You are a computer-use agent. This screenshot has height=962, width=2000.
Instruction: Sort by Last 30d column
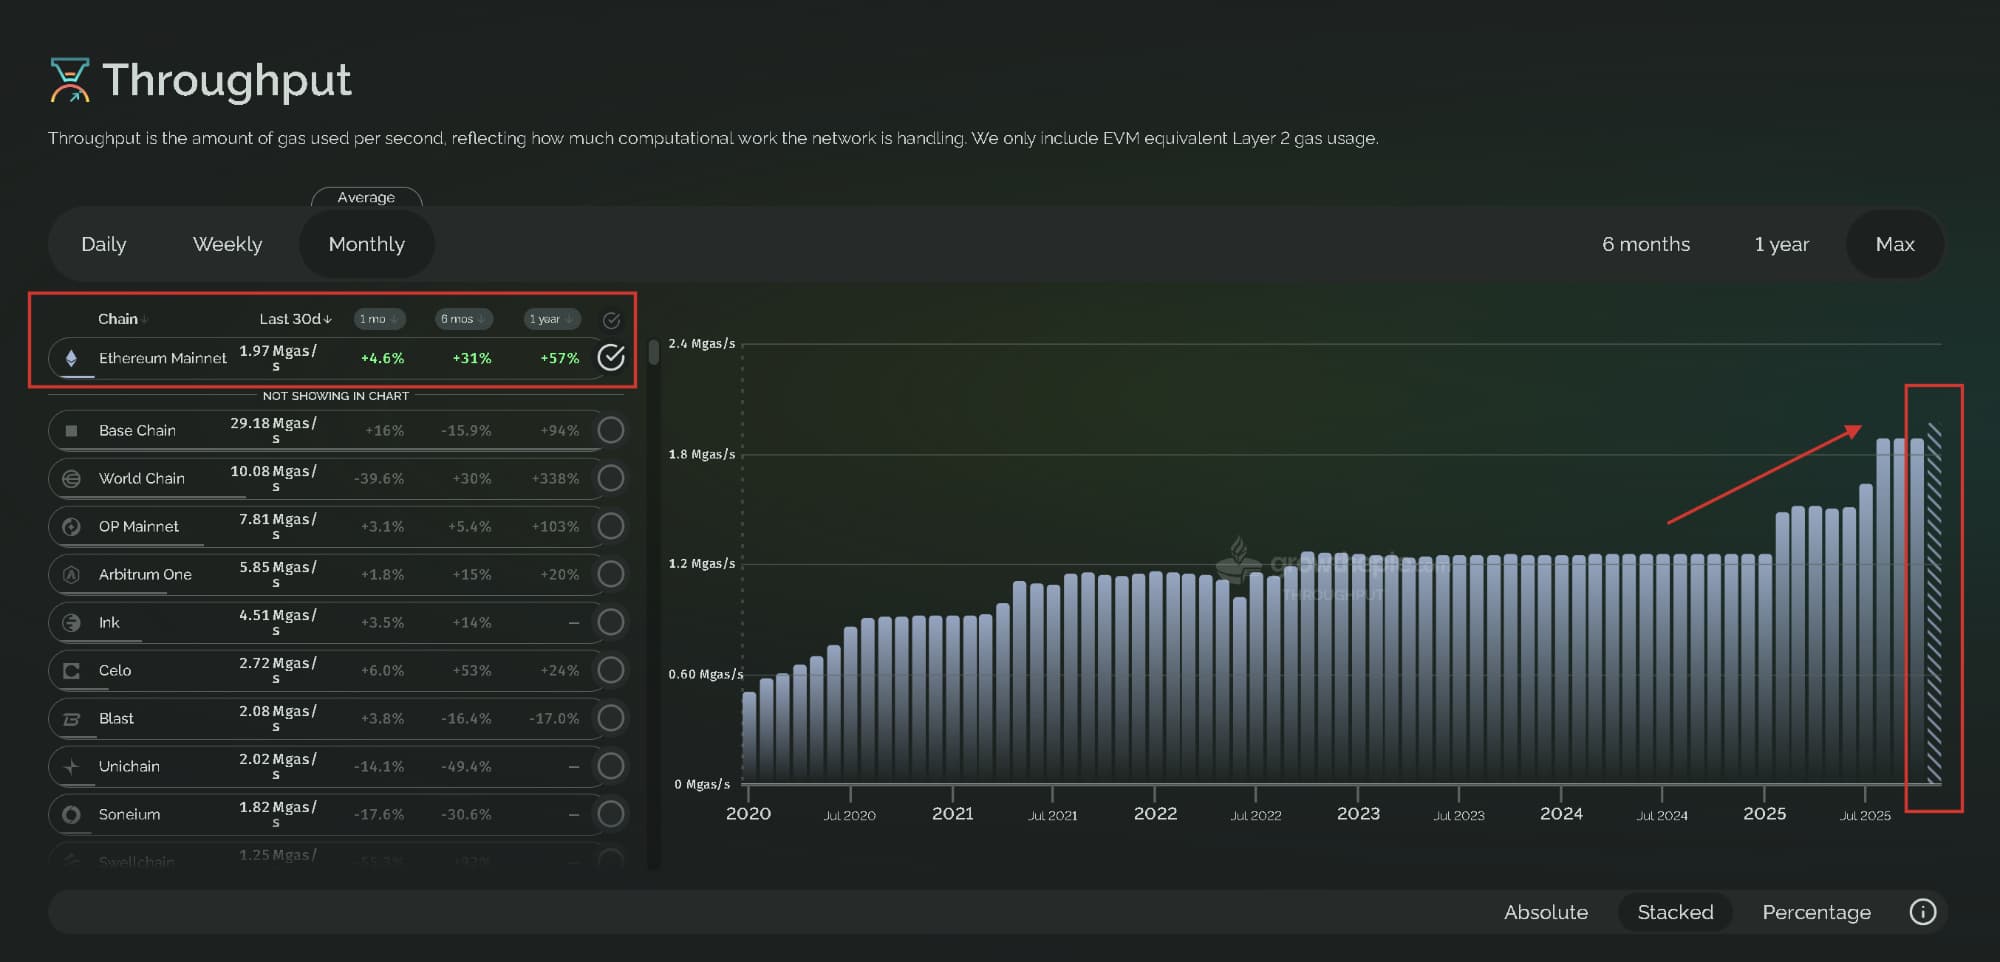click(295, 319)
